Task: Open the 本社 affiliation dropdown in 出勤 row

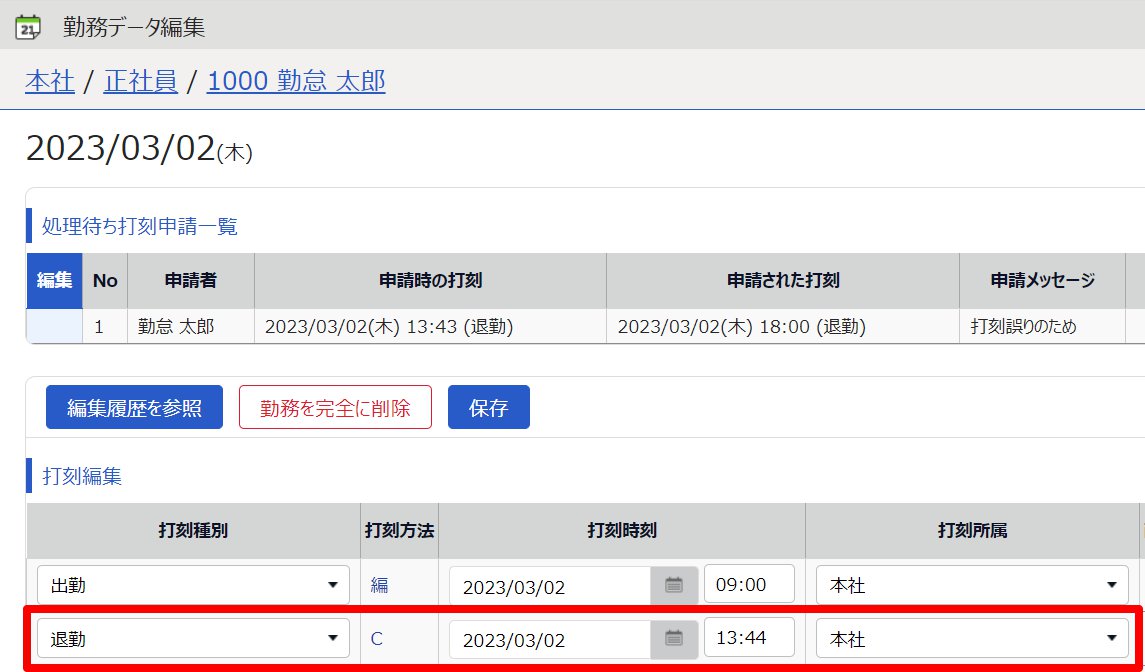Action: pos(972,585)
